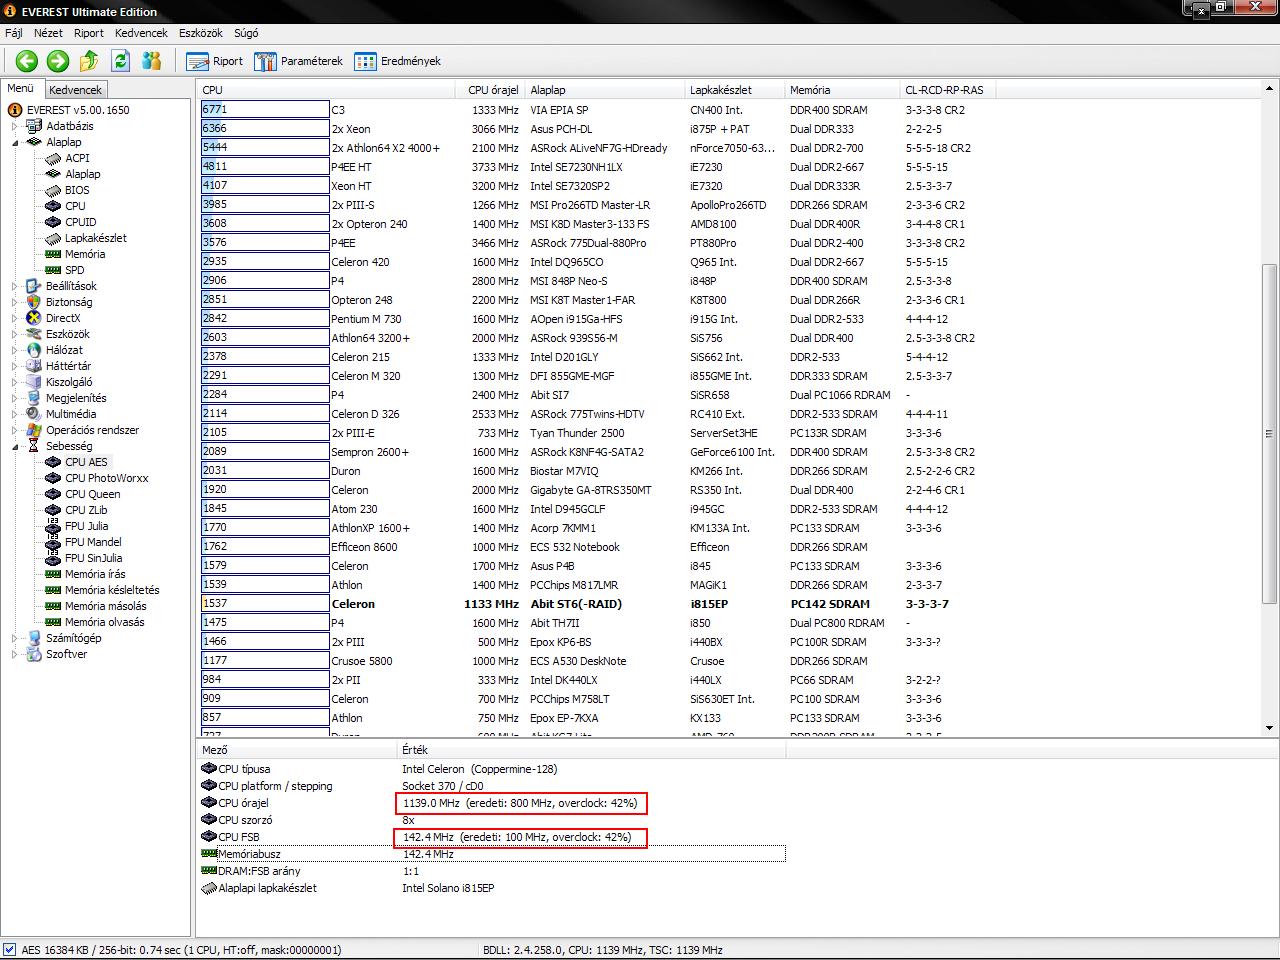Expand the Szoftver tree node
This screenshot has height=960, width=1280.
coord(15,654)
